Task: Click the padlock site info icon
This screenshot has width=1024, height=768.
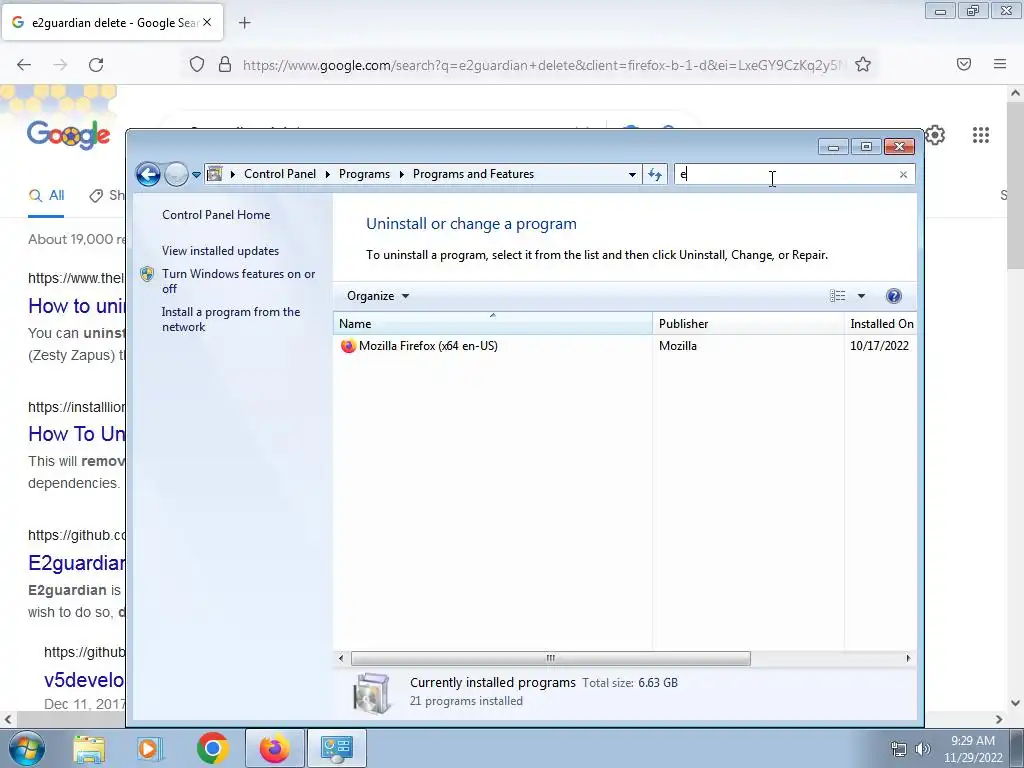Action: [225, 65]
